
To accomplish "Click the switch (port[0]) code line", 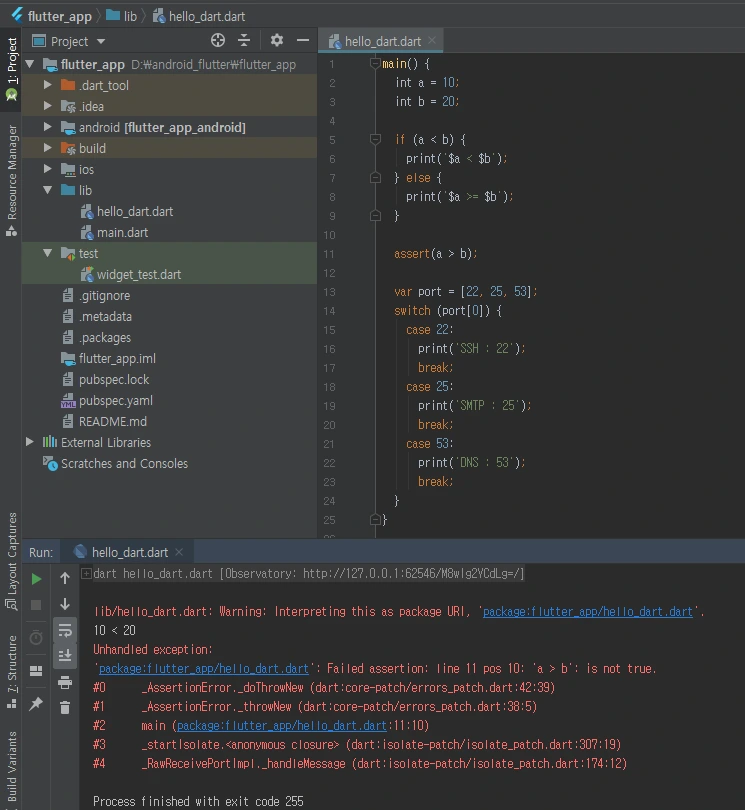I will (x=447, y=310).
